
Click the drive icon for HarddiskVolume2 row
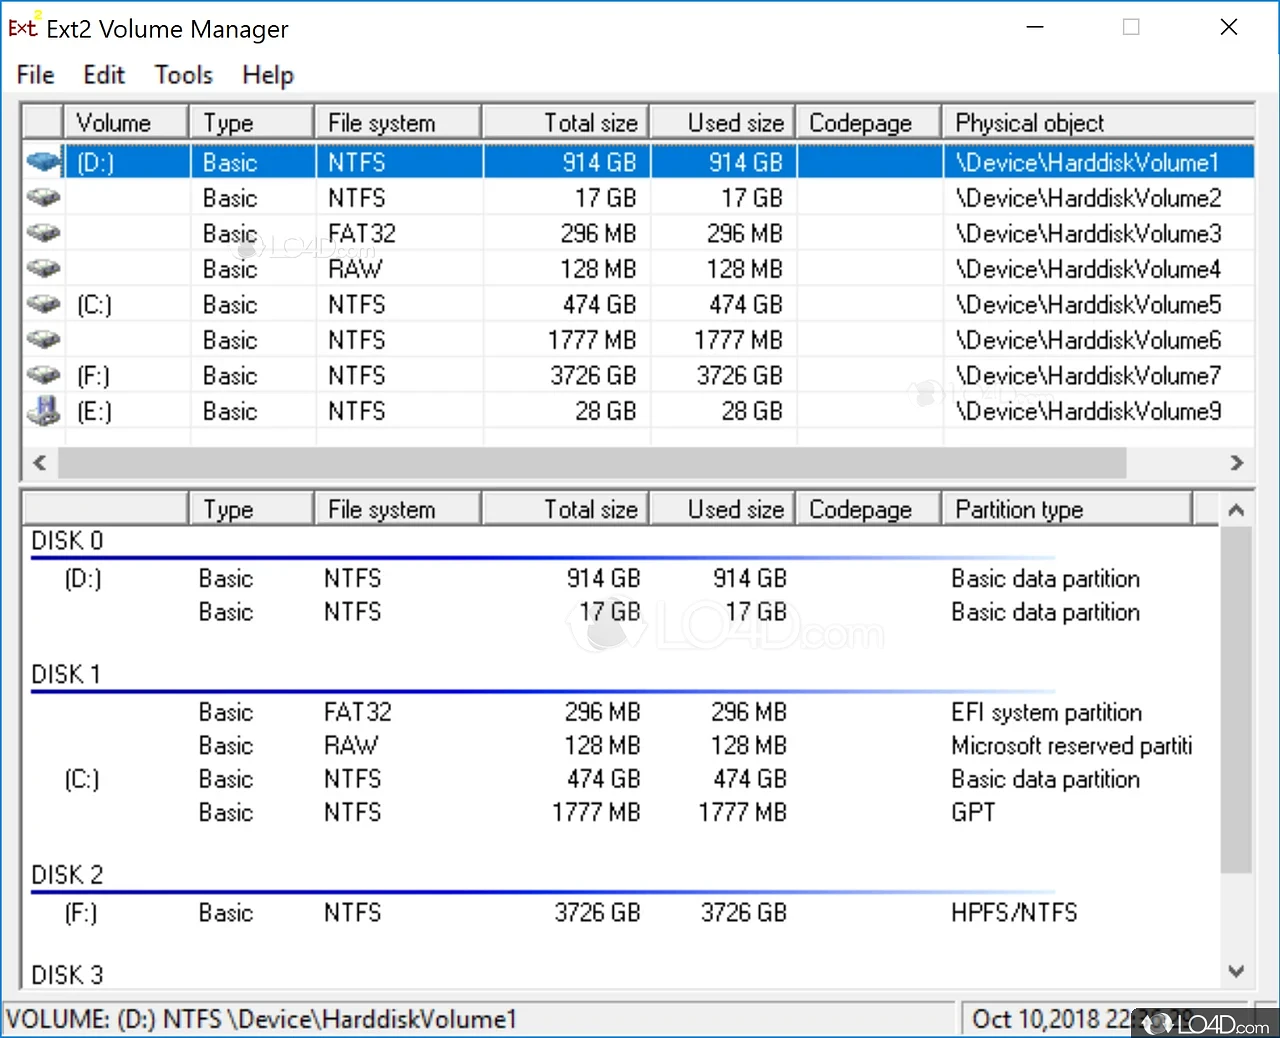point(43,198)
